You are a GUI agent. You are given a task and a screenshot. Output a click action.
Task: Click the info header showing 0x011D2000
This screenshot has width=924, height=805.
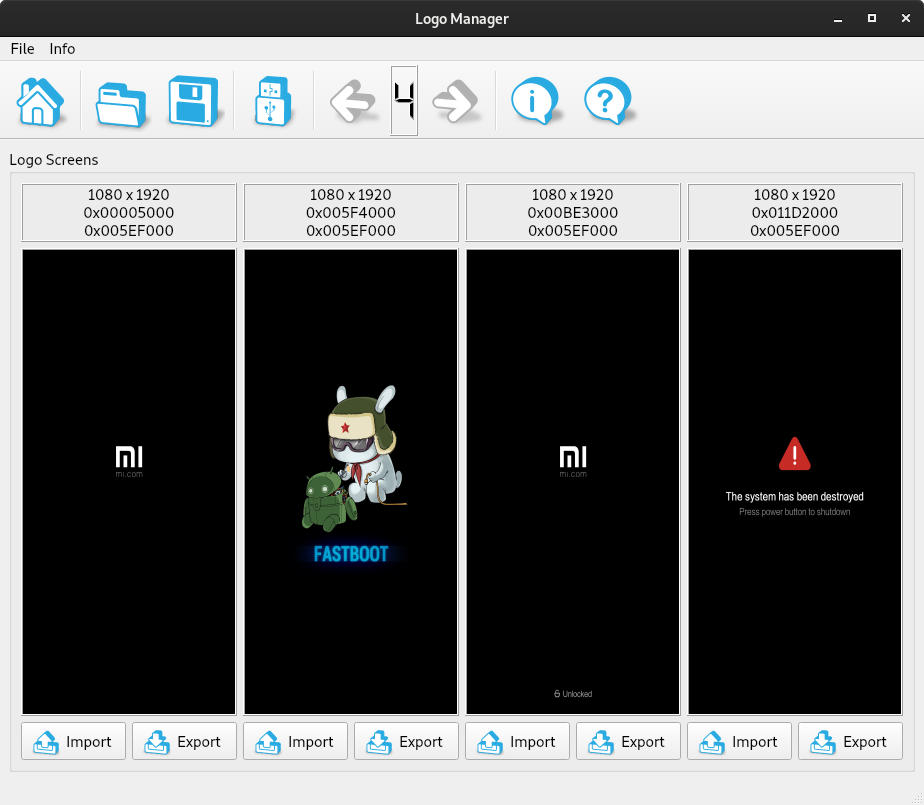click(795, 212)
